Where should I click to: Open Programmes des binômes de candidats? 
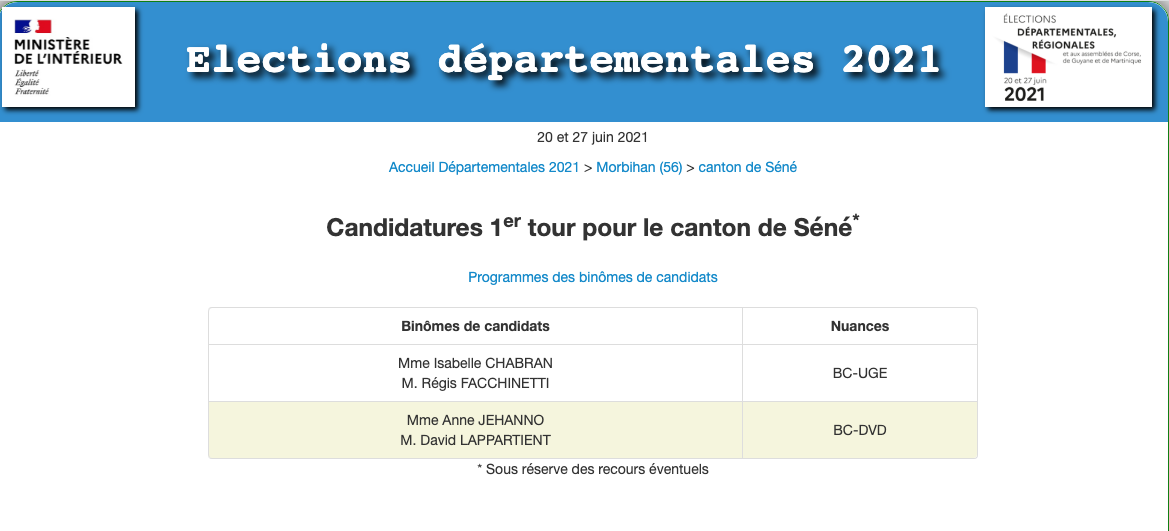(593, 277)
